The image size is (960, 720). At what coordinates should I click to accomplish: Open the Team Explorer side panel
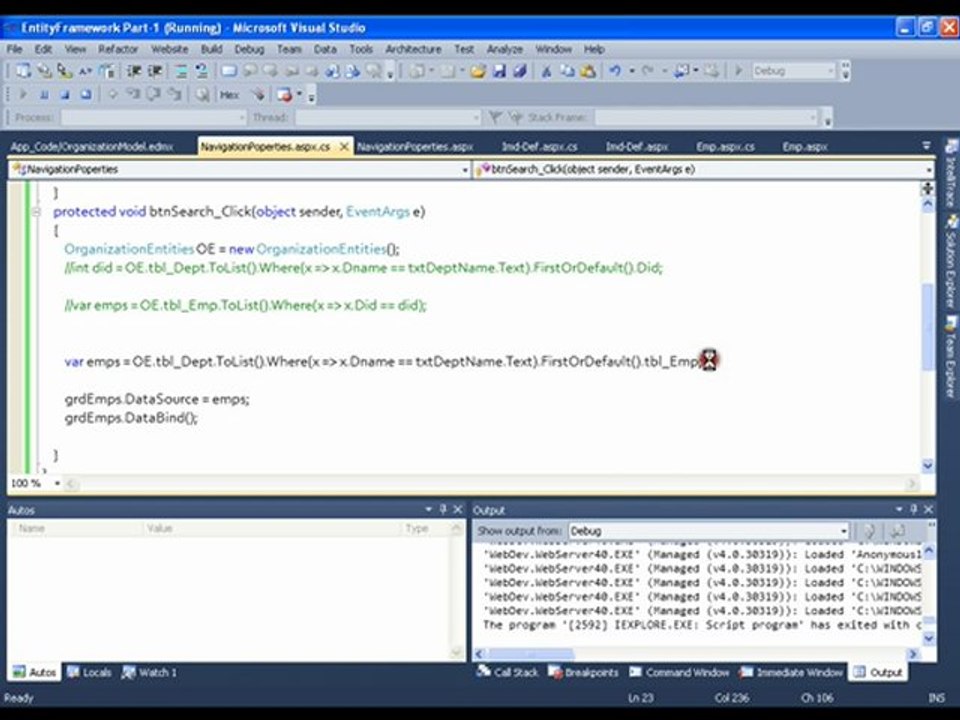click(x=951, y=356)
